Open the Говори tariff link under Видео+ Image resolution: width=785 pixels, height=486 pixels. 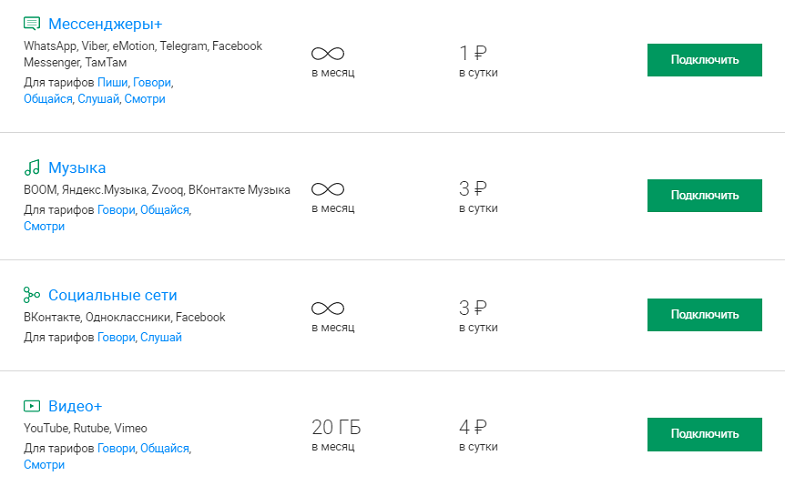coord(116,448)
